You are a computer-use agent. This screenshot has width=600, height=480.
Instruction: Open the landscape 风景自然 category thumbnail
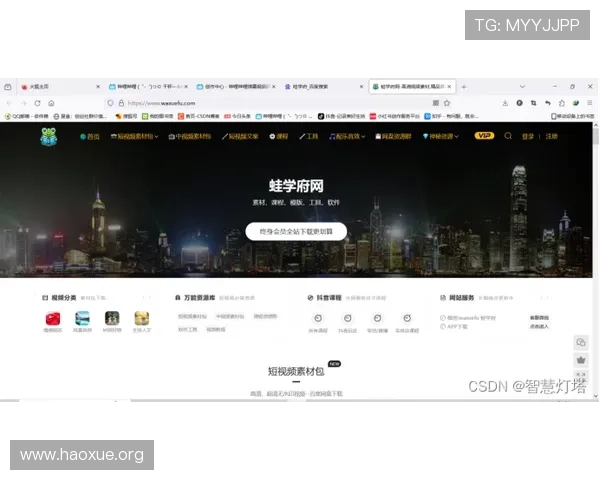coord(82,318)
